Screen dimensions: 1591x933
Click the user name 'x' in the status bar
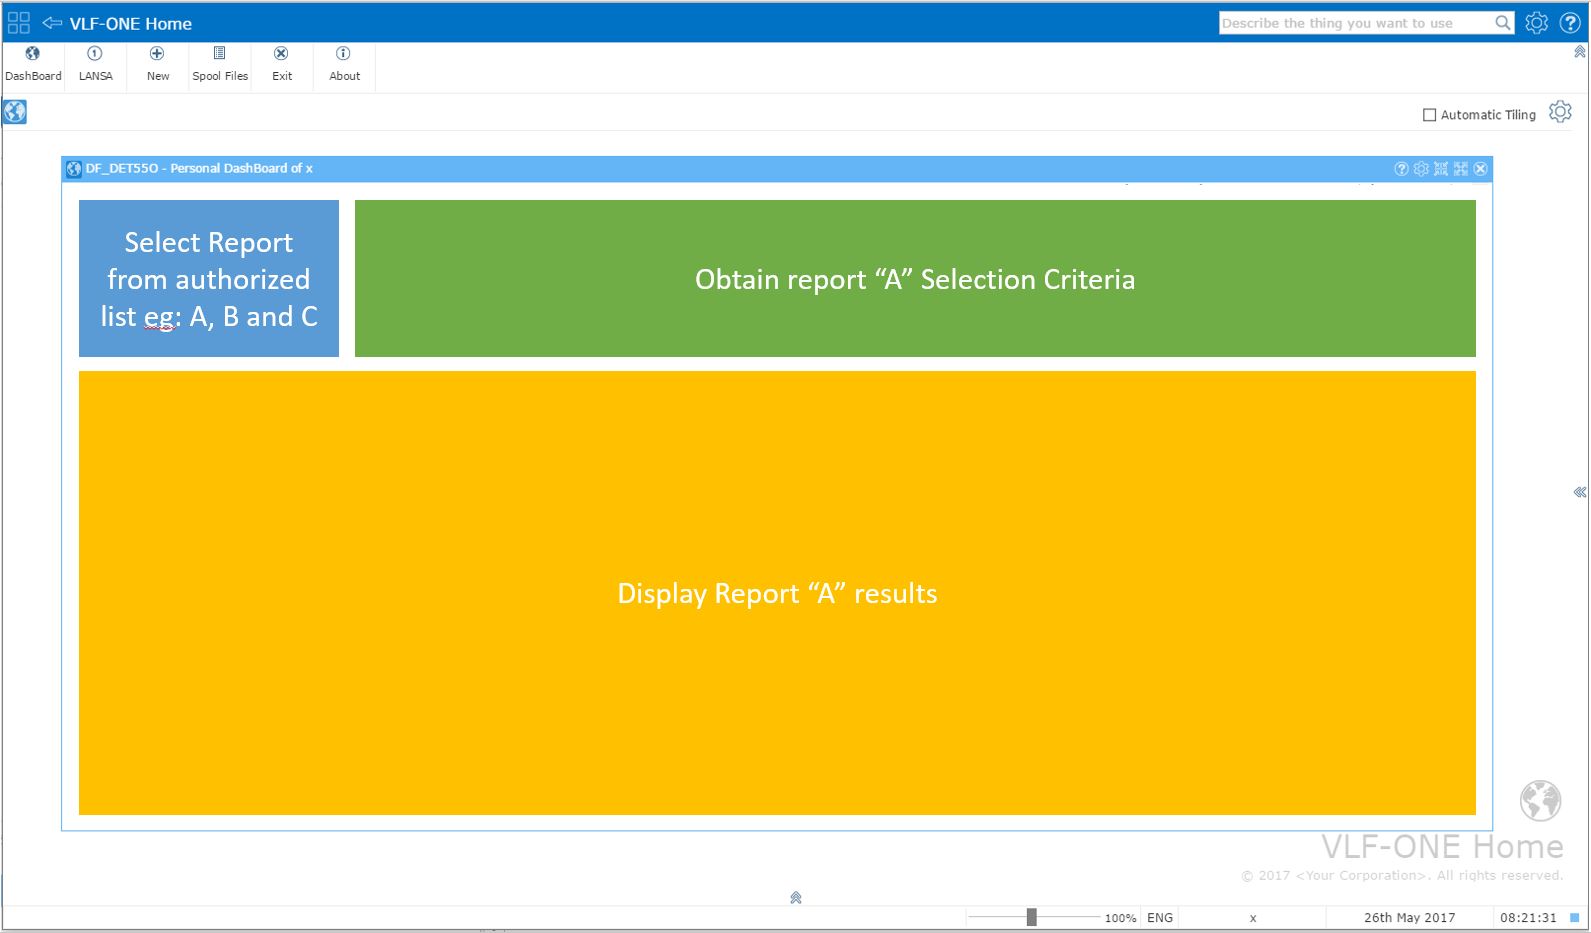[1253, 918]
